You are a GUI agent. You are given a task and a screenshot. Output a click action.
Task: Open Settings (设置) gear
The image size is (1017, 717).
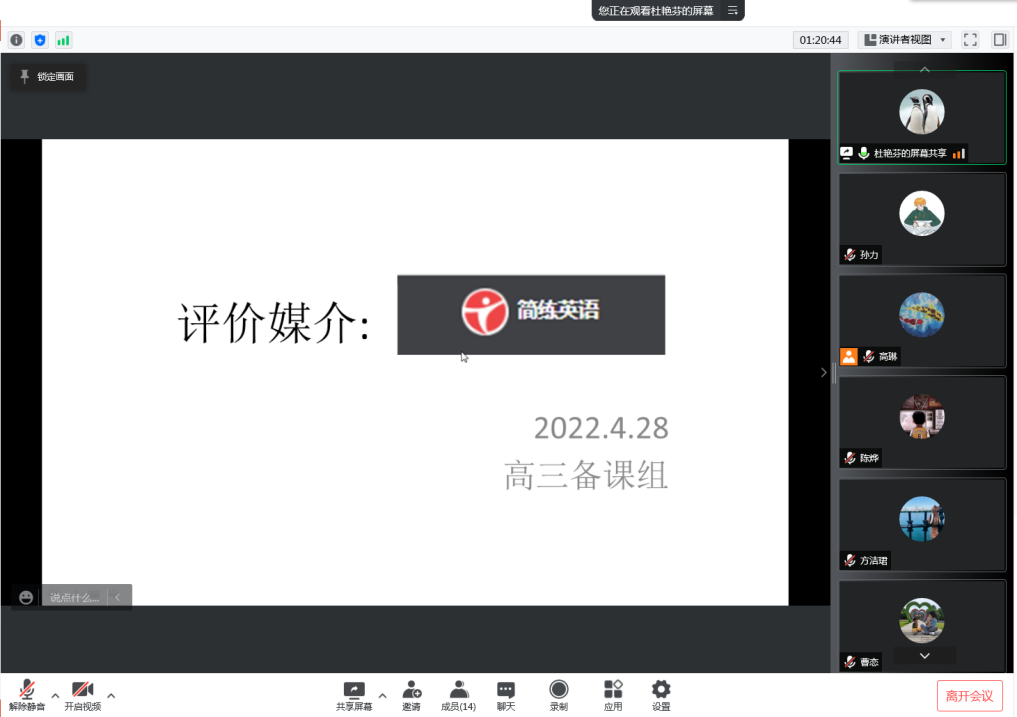point(661,695)
